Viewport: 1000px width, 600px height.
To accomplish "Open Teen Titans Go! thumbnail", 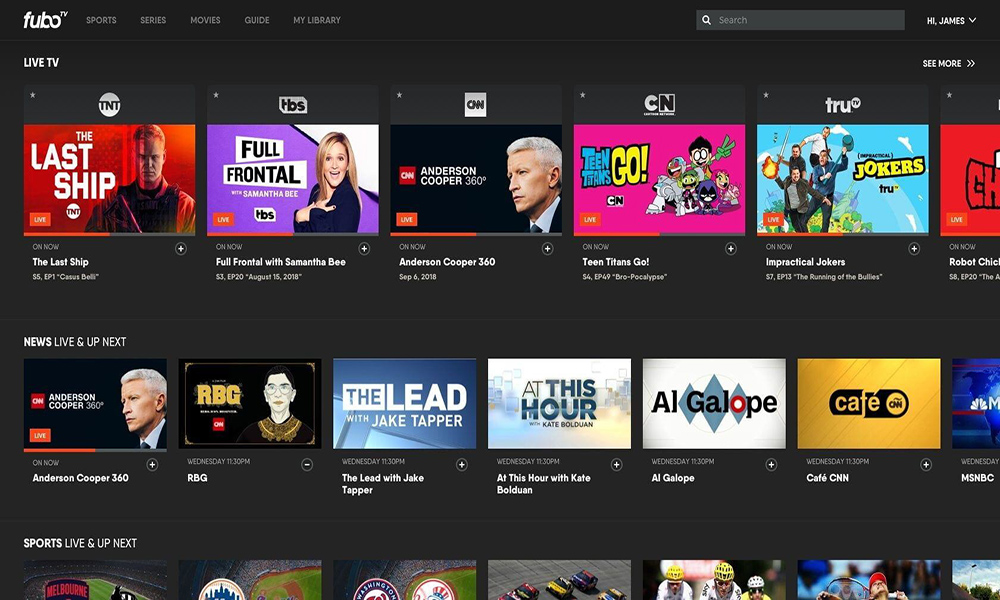I will pos(659,179).
